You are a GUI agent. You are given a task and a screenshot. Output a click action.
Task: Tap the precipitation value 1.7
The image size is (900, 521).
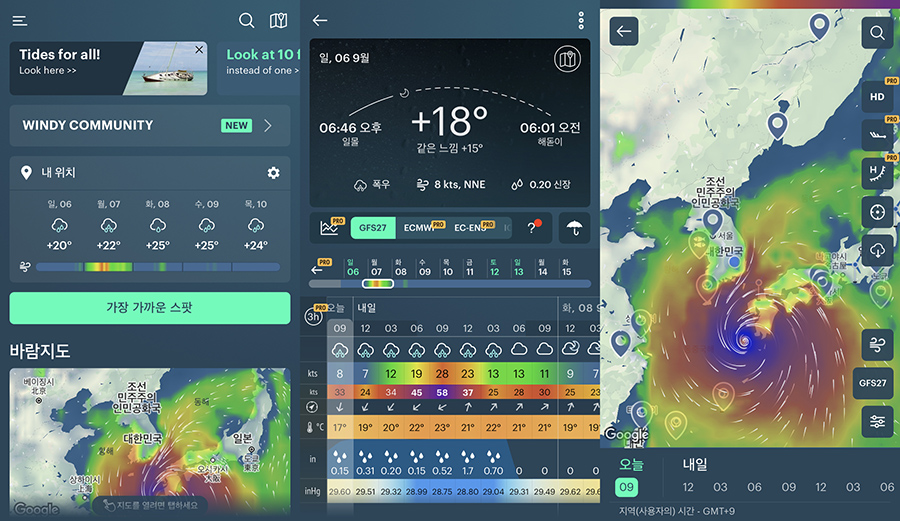[x=468, y=471]
